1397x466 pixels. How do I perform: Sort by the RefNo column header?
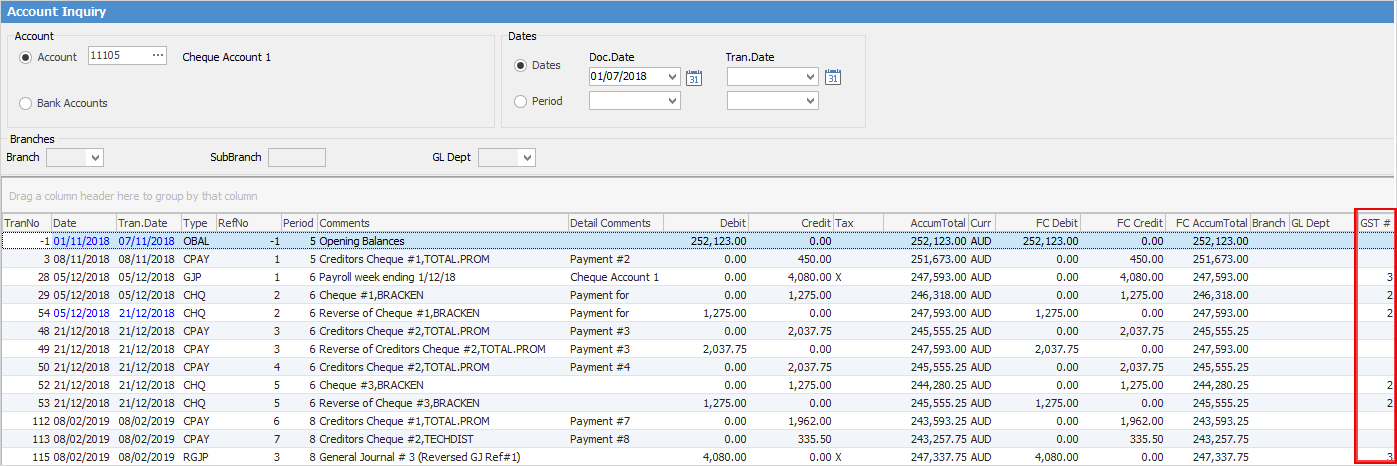coord(248,223)
